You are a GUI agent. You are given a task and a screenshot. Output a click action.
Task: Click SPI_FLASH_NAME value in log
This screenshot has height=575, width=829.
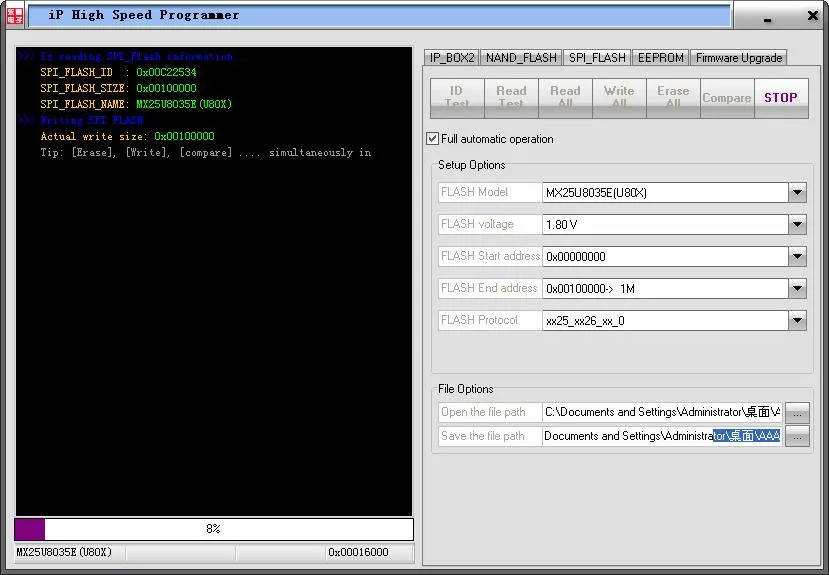tap(184, 104)
